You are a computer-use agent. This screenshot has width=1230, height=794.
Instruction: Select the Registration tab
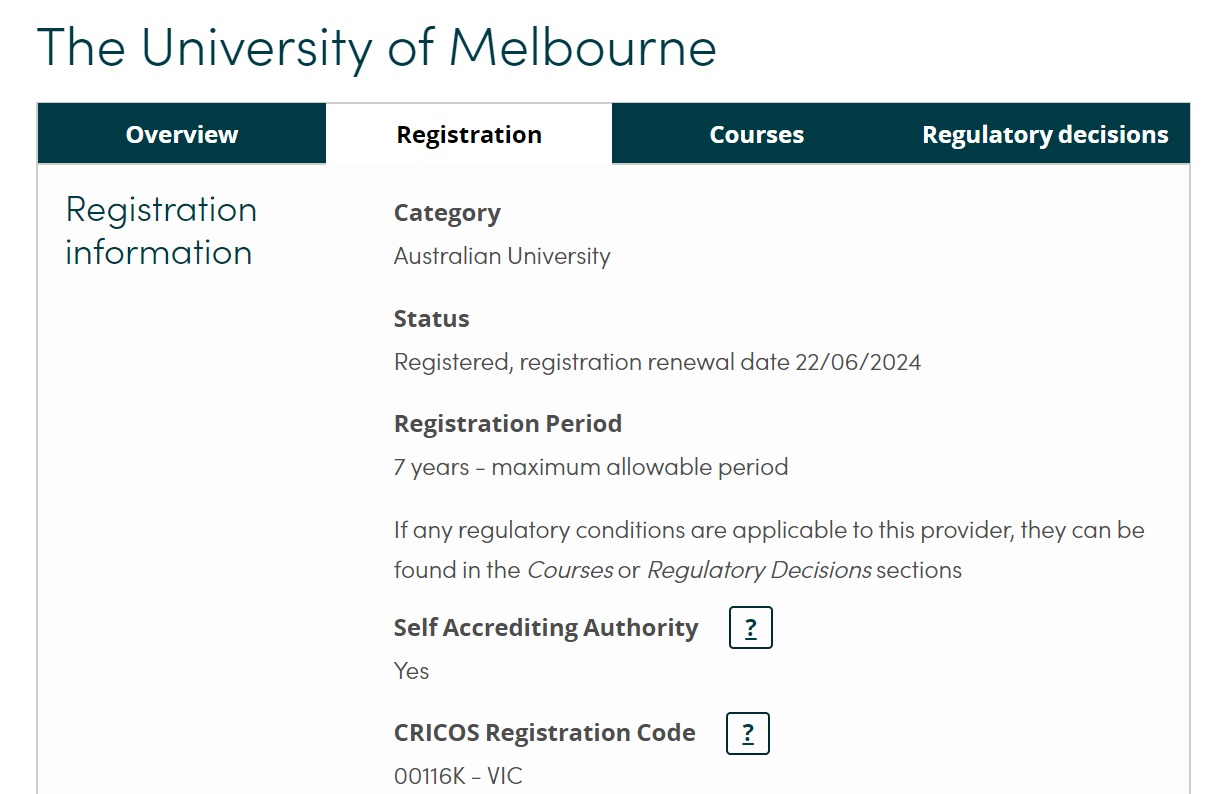(x=469, y=134)
